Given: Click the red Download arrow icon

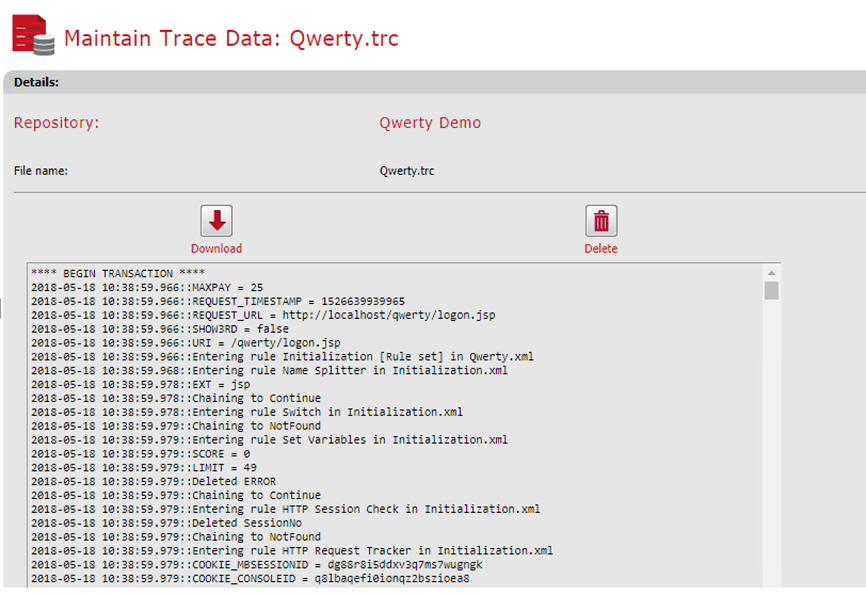Looking at the screenshot, I should tap(216, 221).
